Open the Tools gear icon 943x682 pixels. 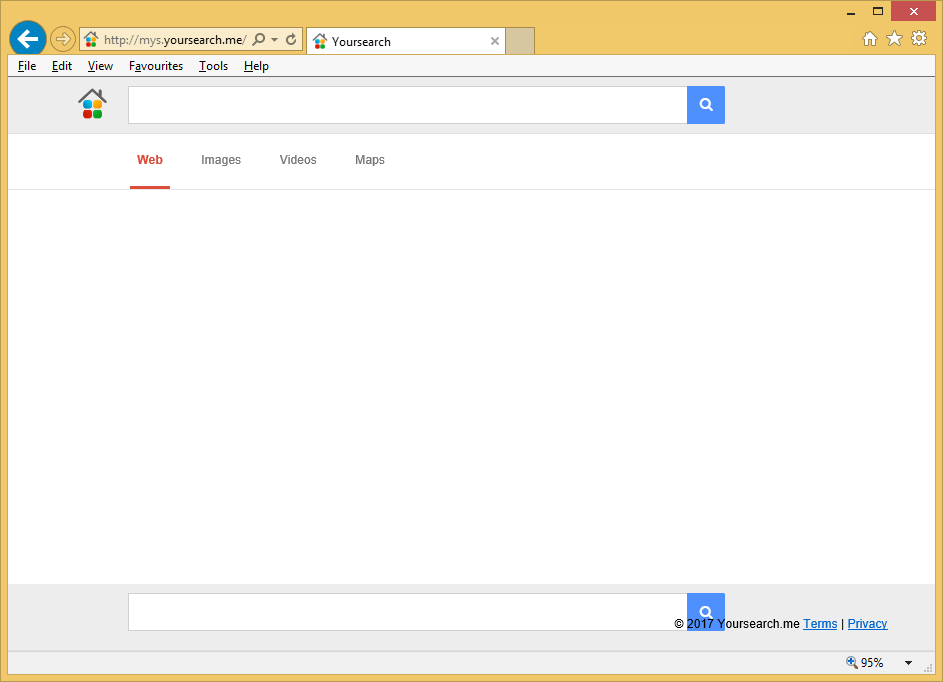(x=918, y=39)
